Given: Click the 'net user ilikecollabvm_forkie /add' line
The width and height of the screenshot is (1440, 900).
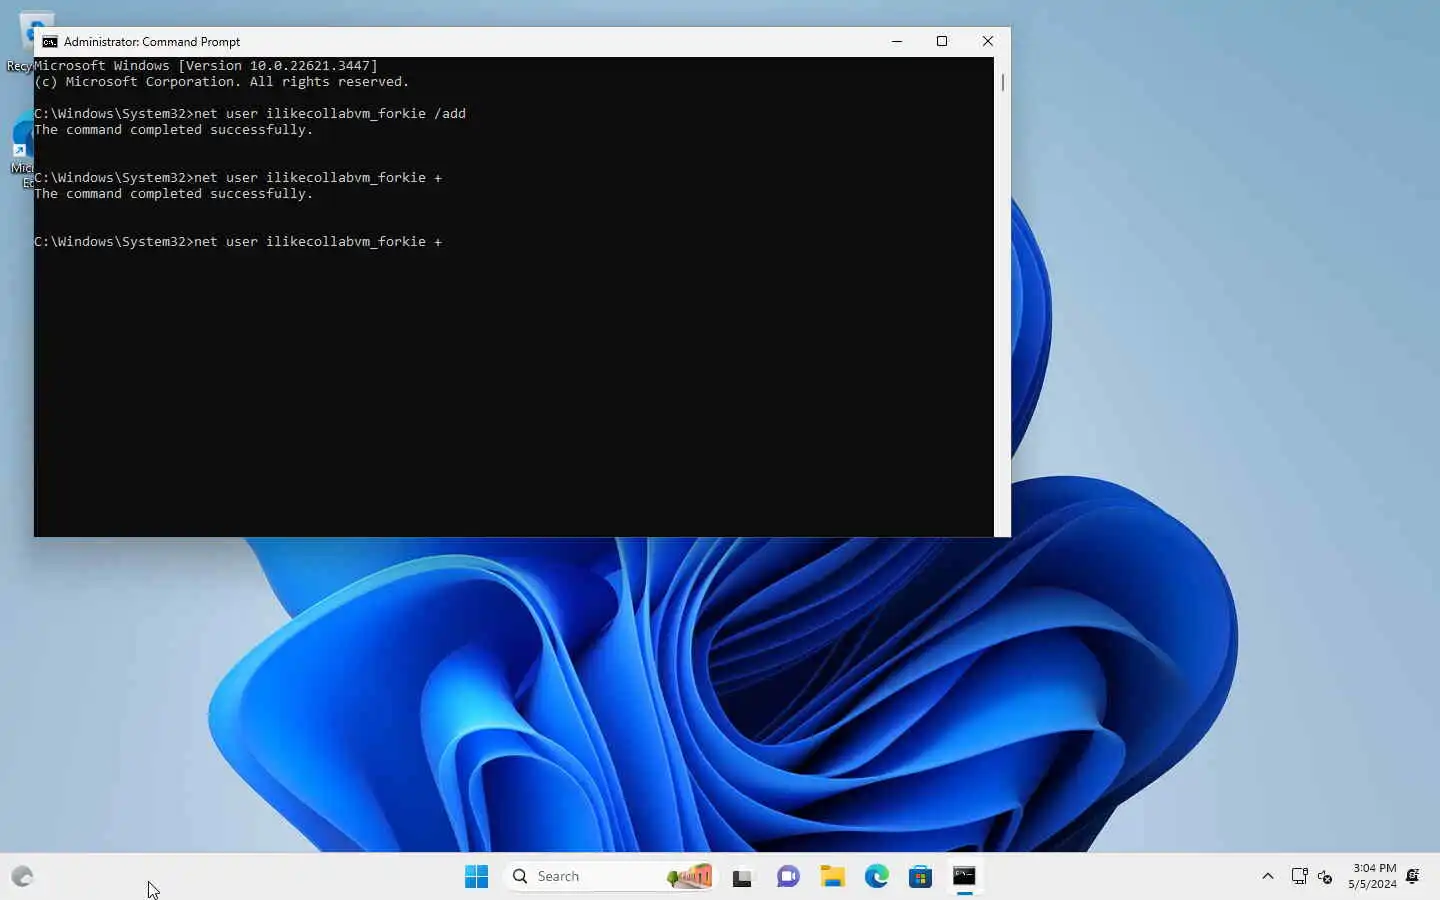Looking at the screenshot, I should [x=250, y=114].
